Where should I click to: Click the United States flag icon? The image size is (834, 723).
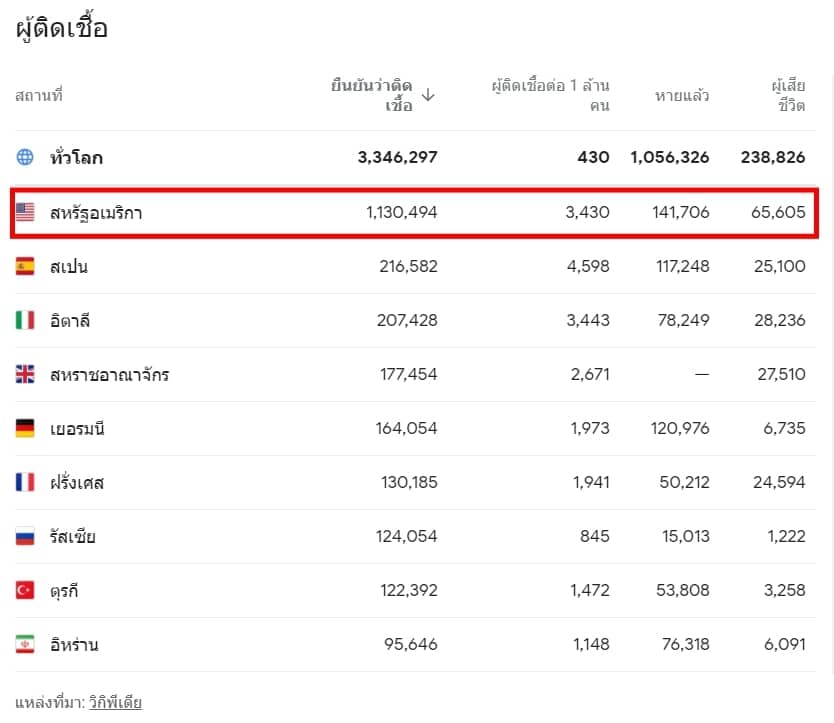point(25,212)
